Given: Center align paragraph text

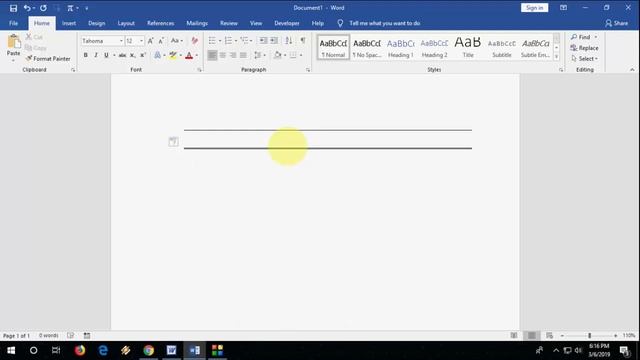Looking at the screenshot, I should (223, 55).
